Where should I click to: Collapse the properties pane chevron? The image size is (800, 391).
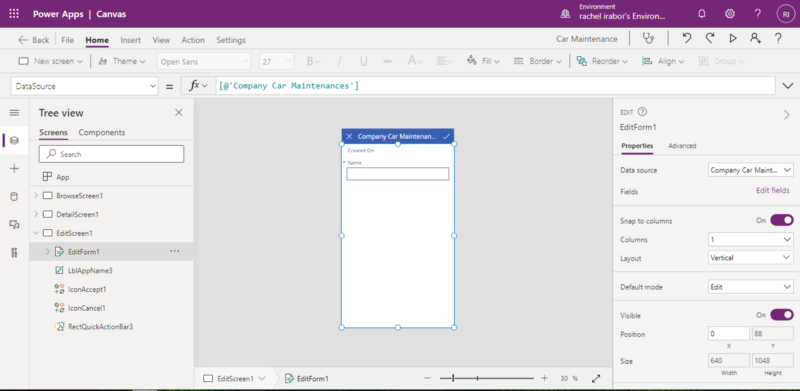click(x=787, y=115)
